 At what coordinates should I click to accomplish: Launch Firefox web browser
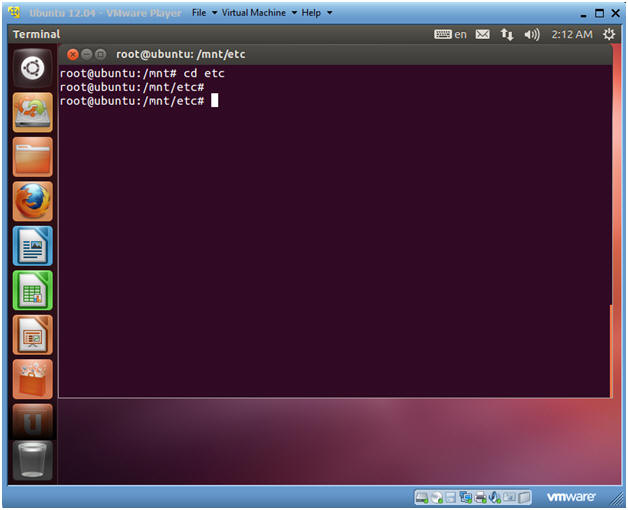click(32, 202)
